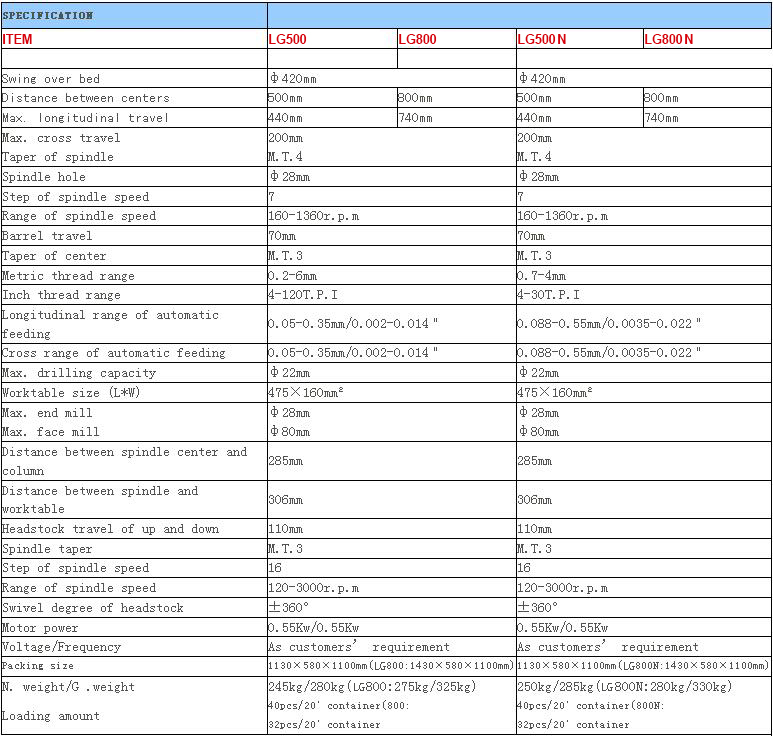Click the Swing over bed row label
The width and height of the screenshot is (773, 736).
click(51, 79)
